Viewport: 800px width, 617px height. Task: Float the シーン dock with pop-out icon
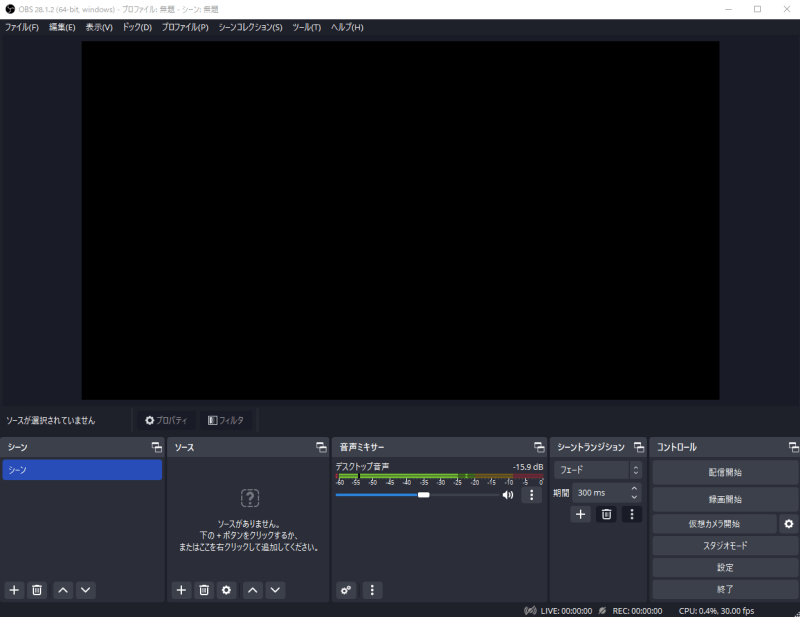pos(157,447)
